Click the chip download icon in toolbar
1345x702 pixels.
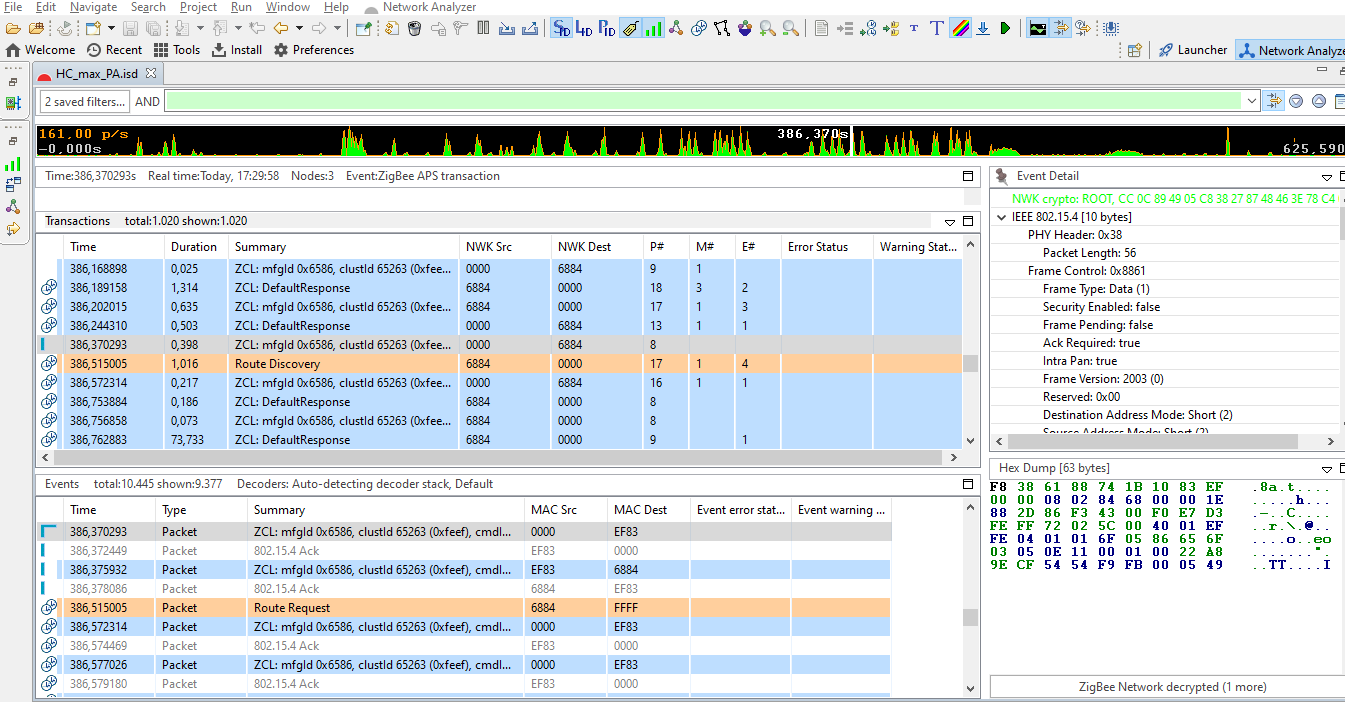[1110, 28]
